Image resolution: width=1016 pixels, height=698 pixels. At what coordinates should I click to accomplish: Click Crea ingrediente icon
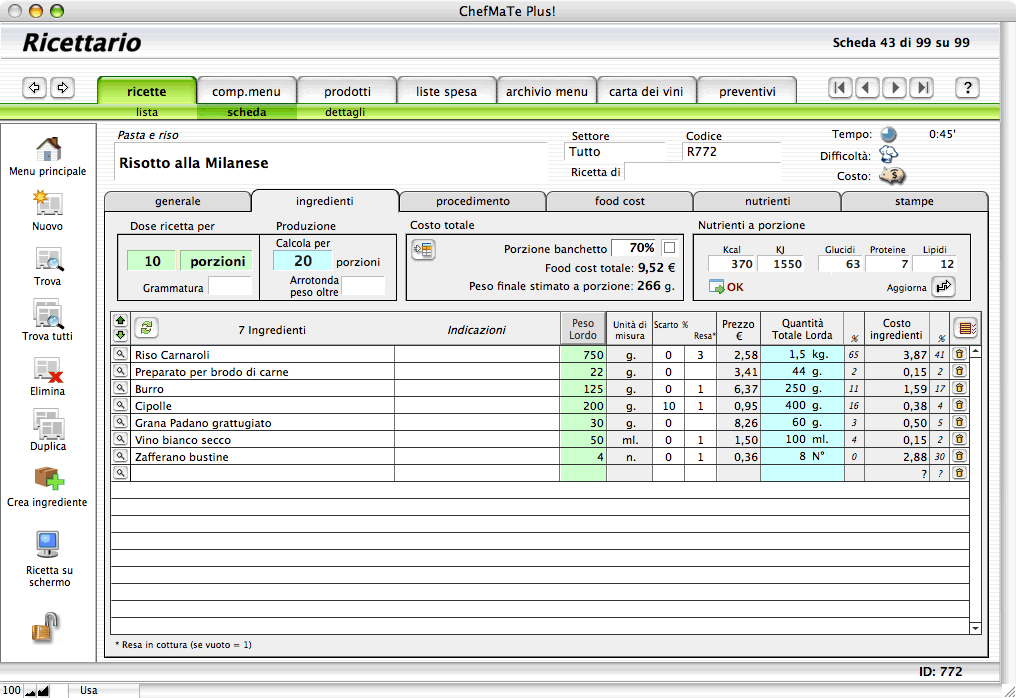[48, 480]
